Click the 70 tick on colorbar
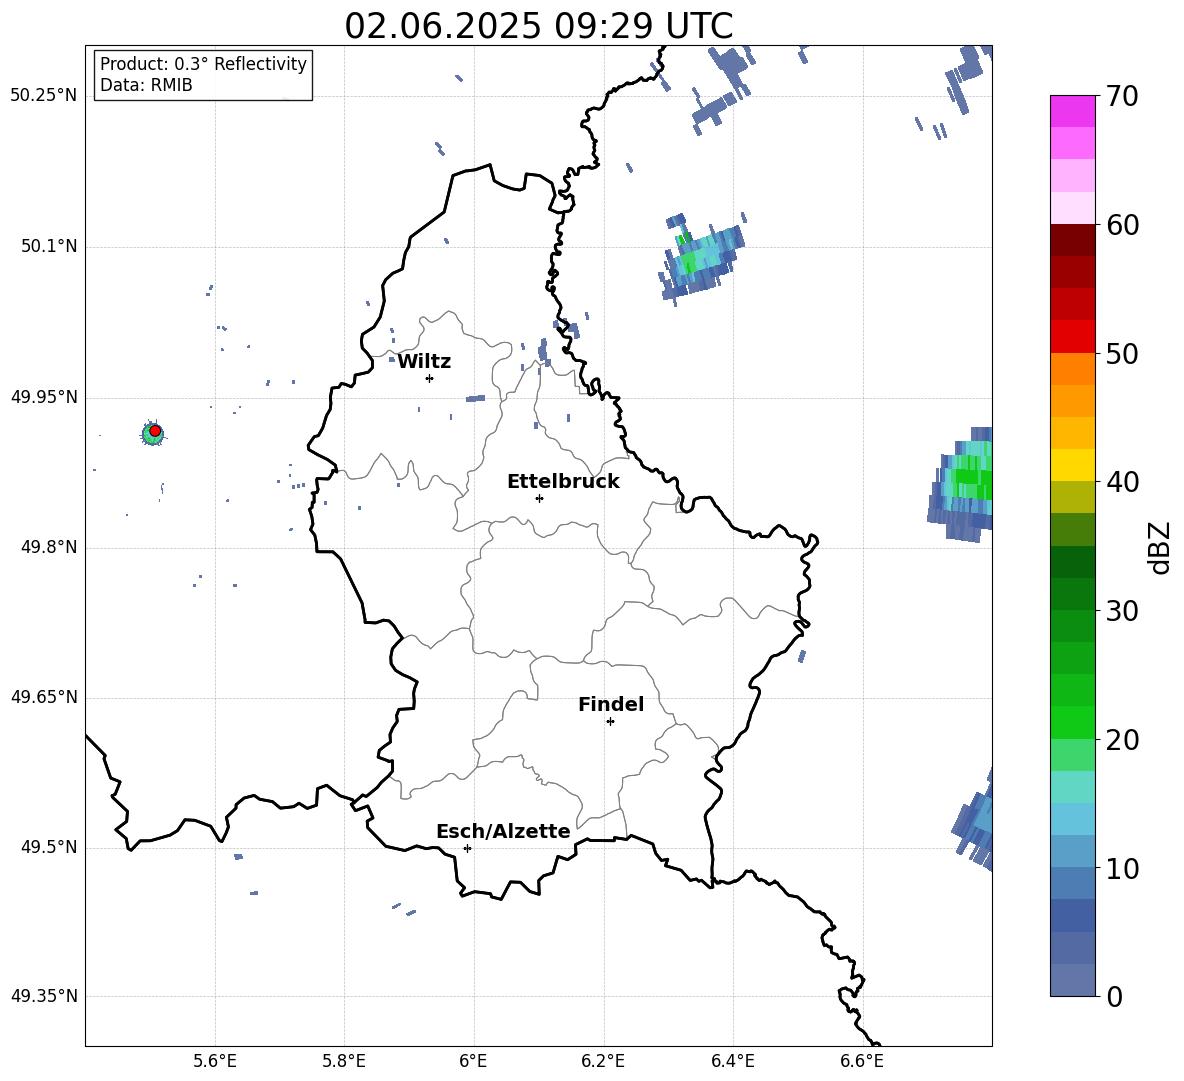Screen dimensions: 1184x1081 coord(1121,96)
